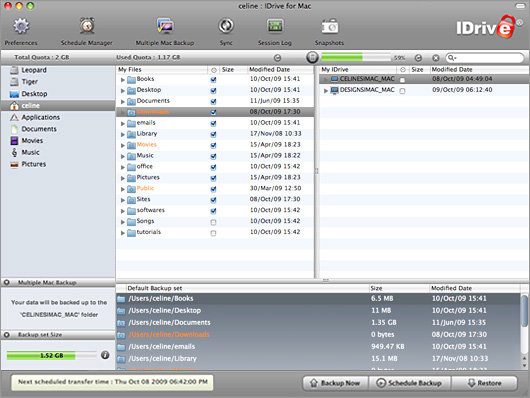Uncheck the Downloads folder checkbox

tap(213, 112)
